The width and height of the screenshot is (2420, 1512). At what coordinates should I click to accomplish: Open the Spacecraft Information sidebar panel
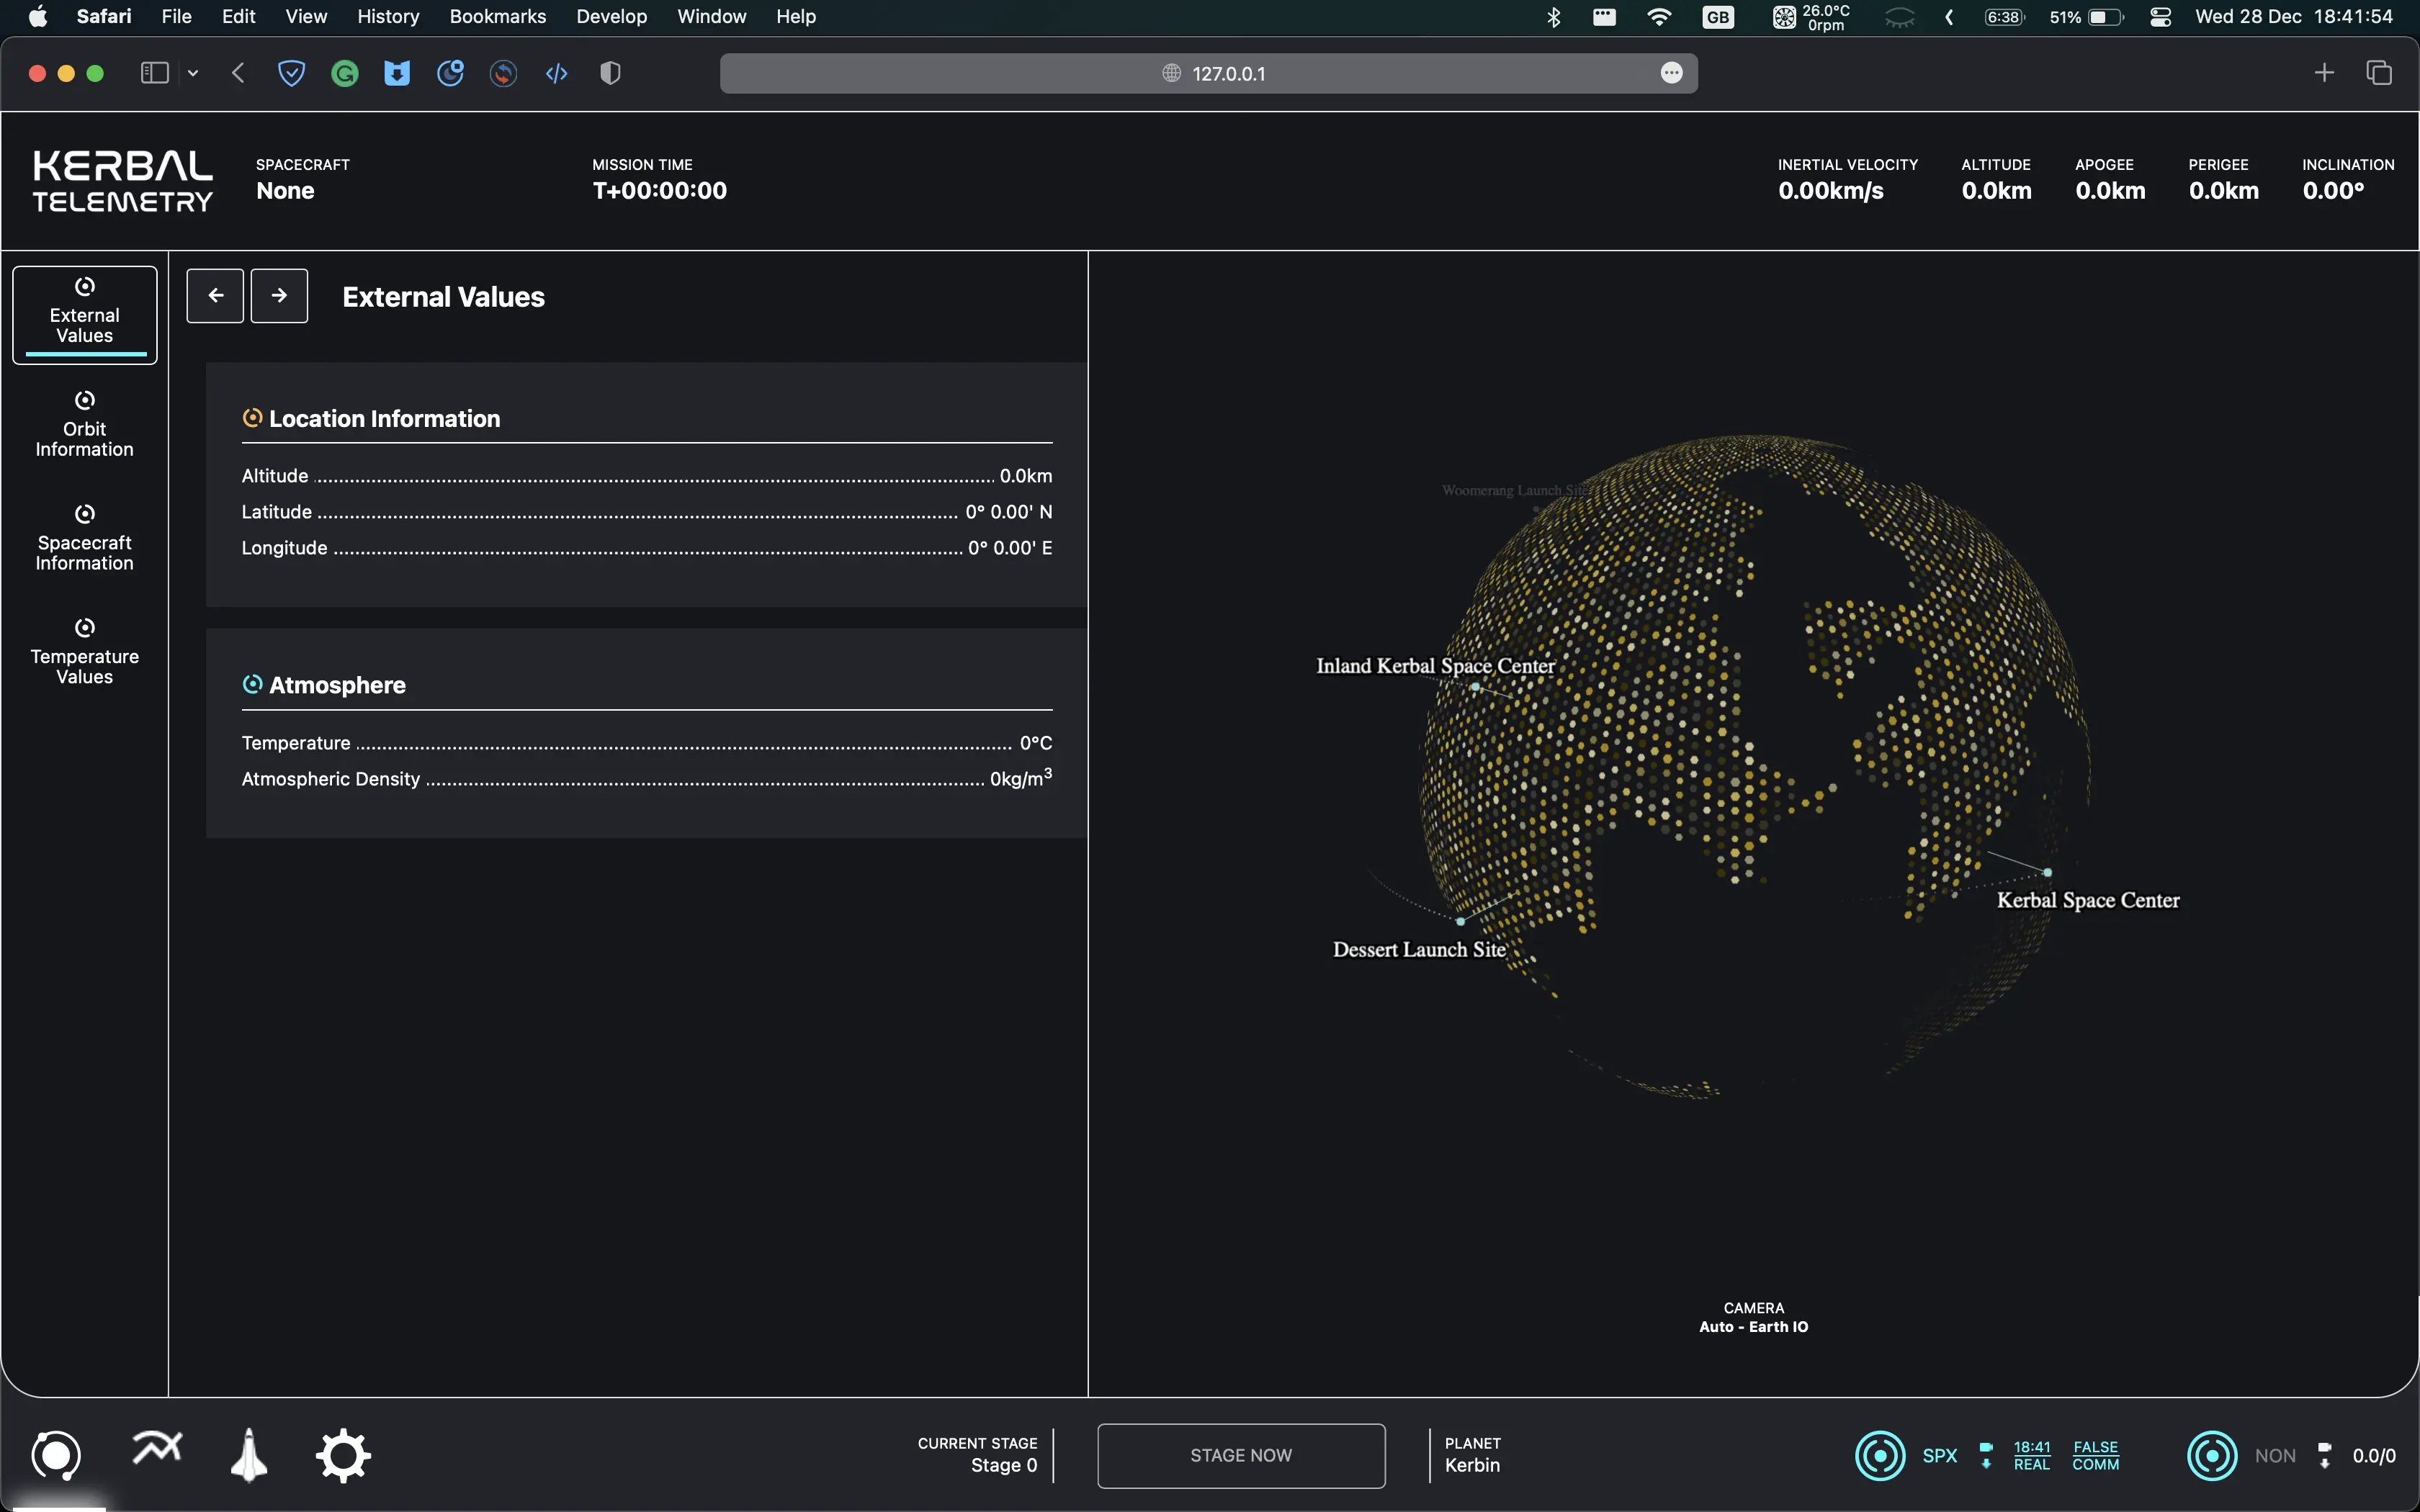(x=85, y=538)
